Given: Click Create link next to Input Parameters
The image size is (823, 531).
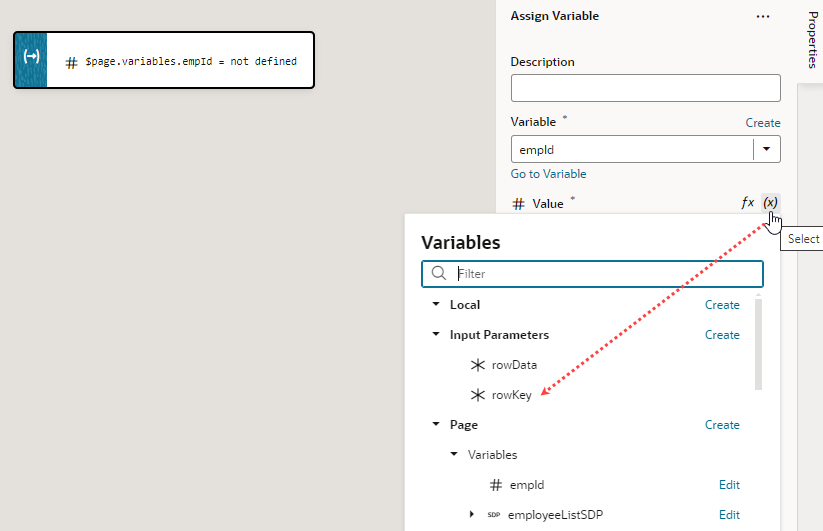Looking at the screenshot, I should 722,335.
